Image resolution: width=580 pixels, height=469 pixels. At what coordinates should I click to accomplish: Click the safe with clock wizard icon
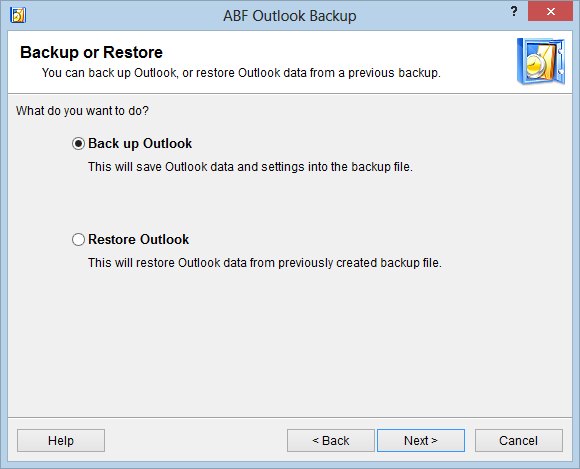pos(541,61)
